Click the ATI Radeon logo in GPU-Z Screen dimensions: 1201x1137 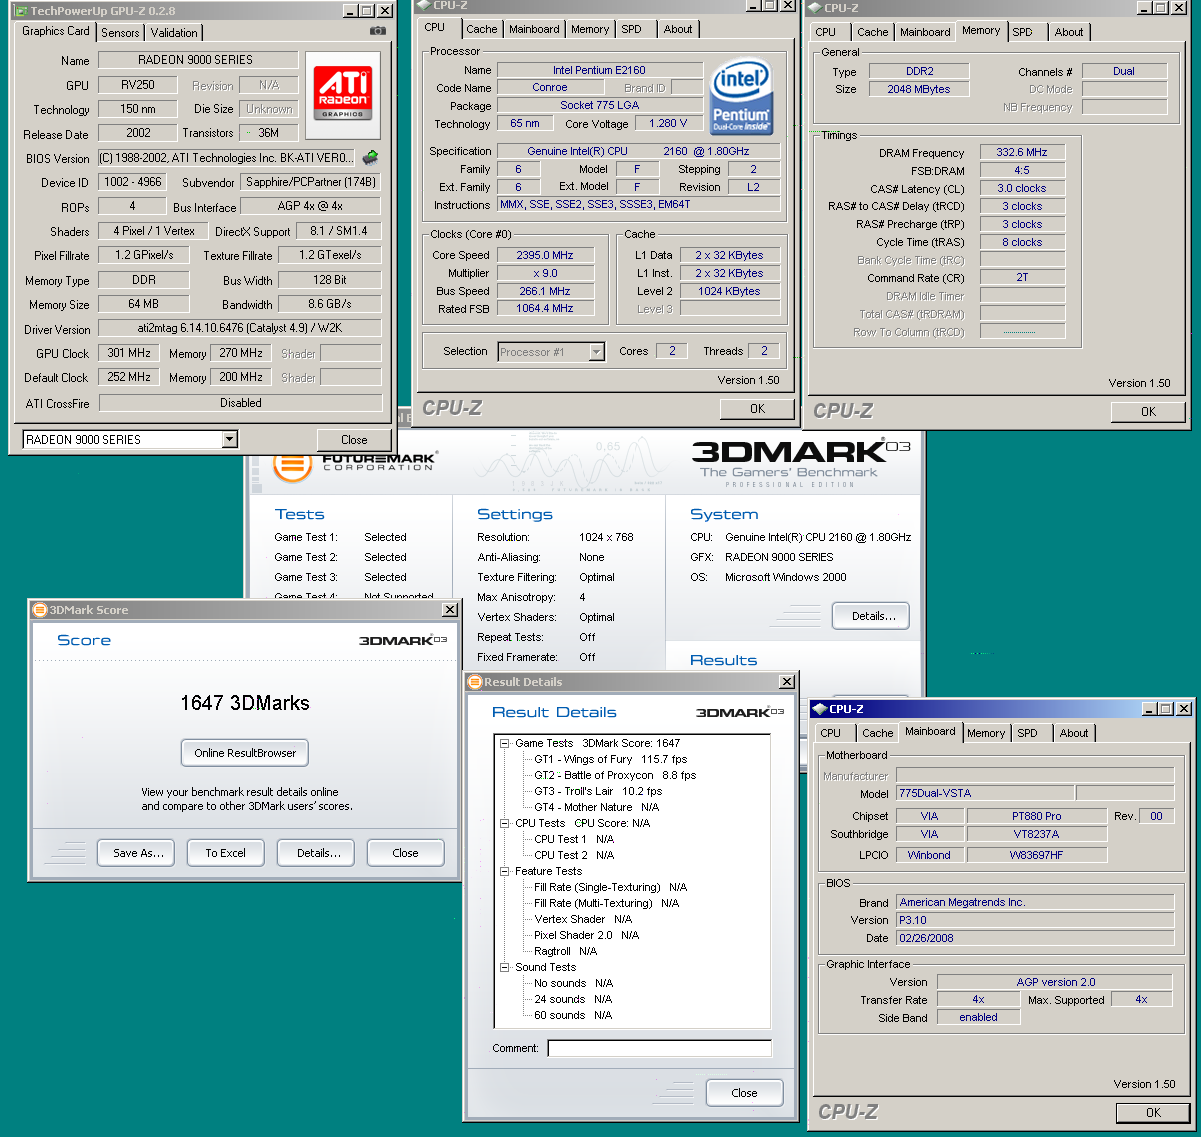pyautogui.click(x=343, y=93)
